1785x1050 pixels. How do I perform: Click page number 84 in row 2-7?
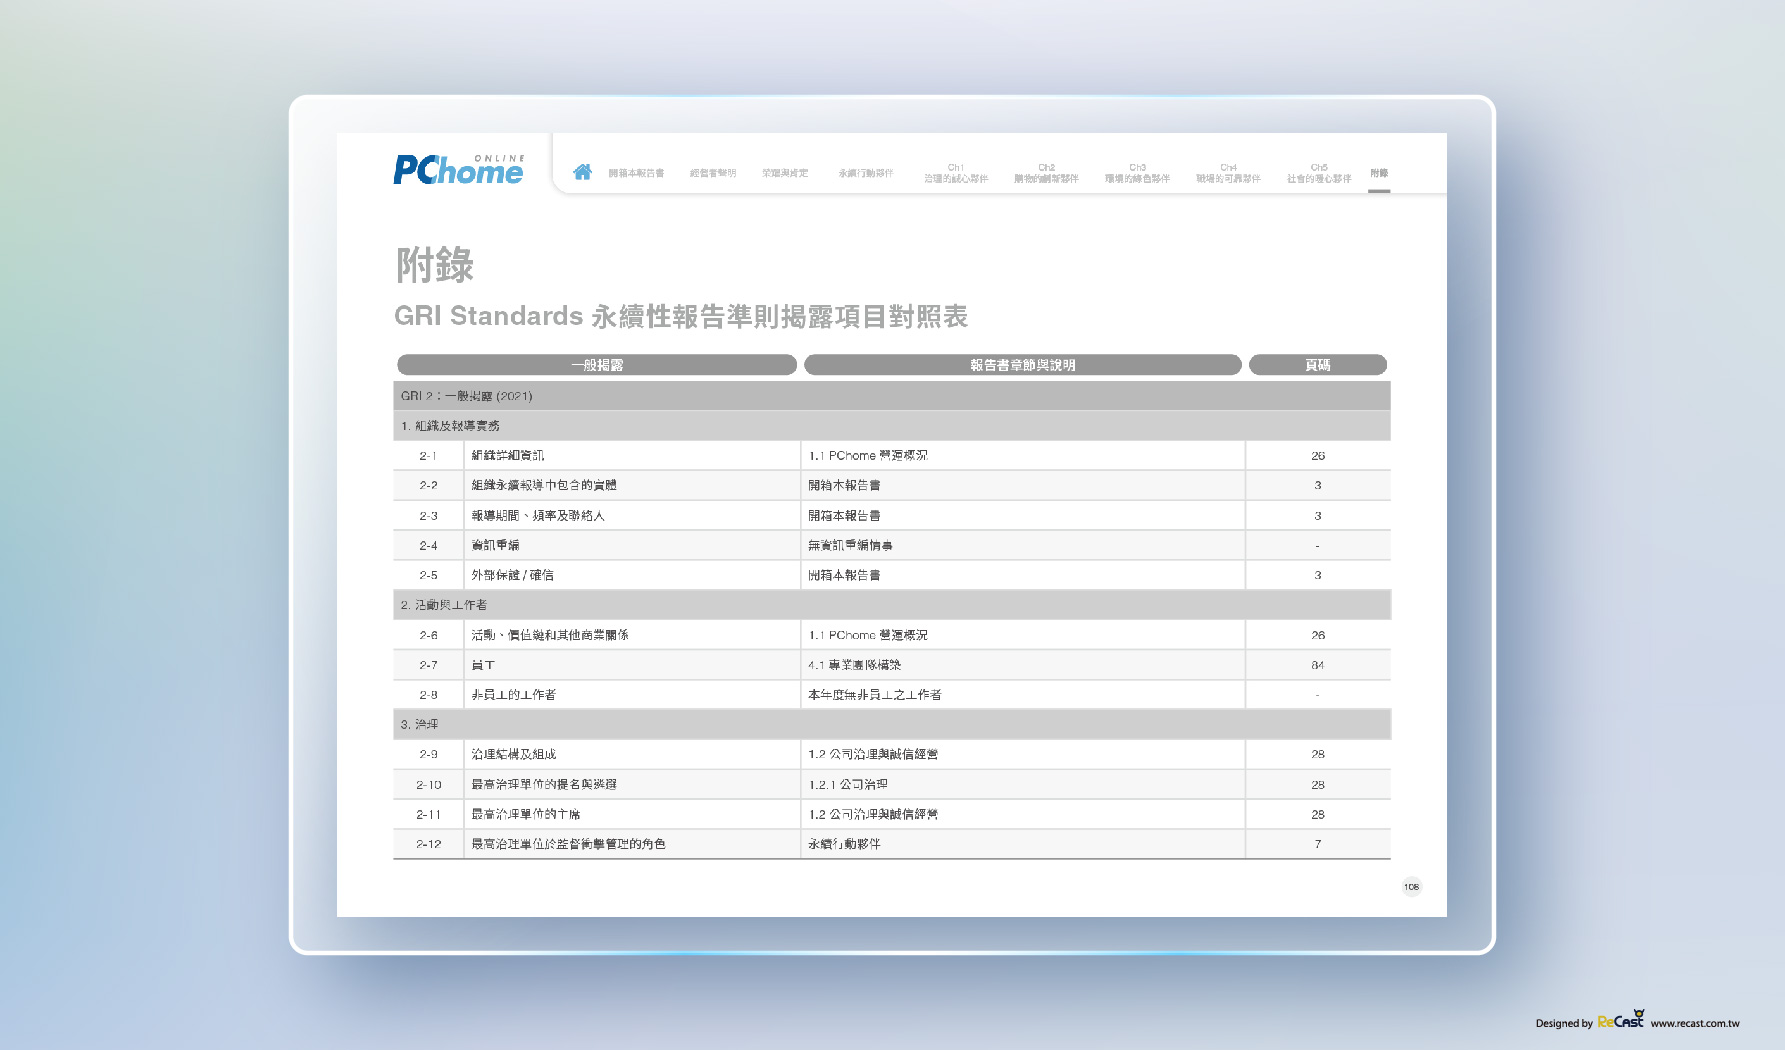click(1318, 665)
